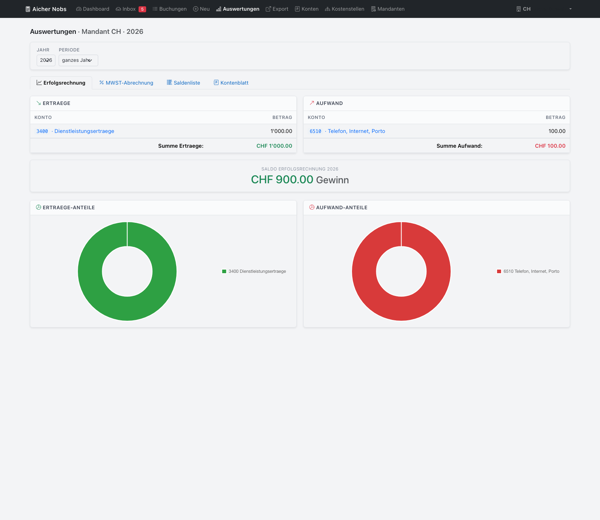This screenshot has height=520, width=600.
Task: Open Mandanten in navbar
Action: coord(388,9)
